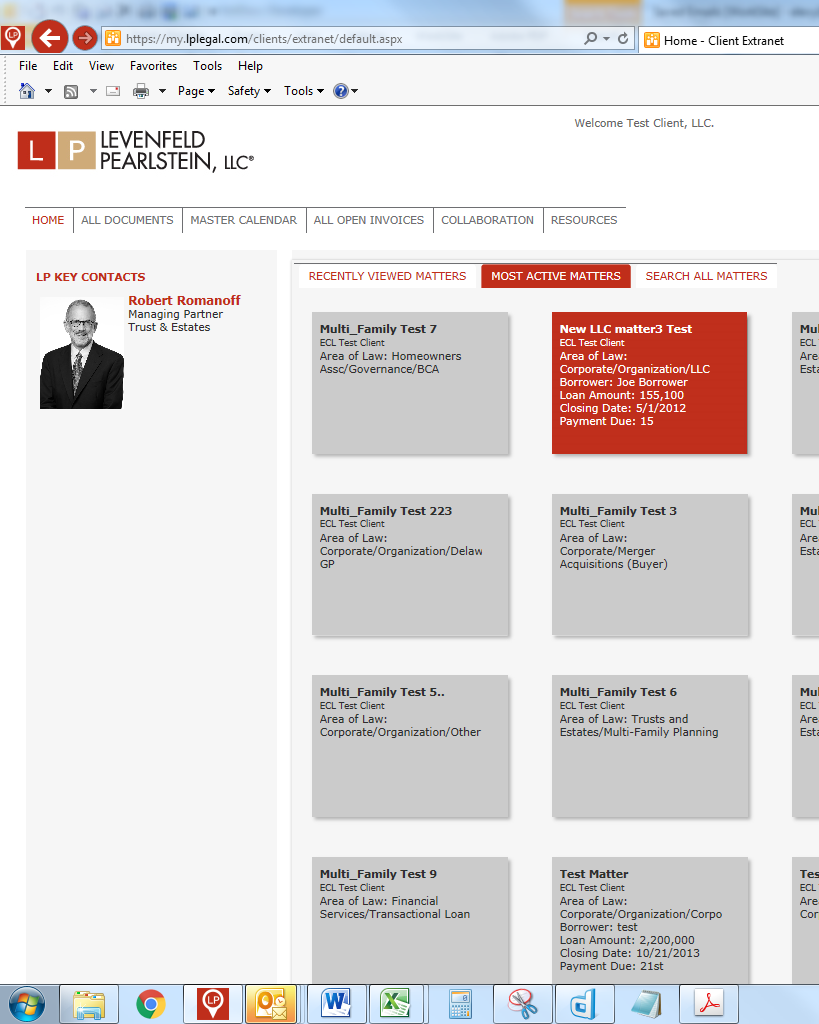Expand the arrow beside the Help icon
Viewport: 819px width, 1024px height.
click(355, 91)
